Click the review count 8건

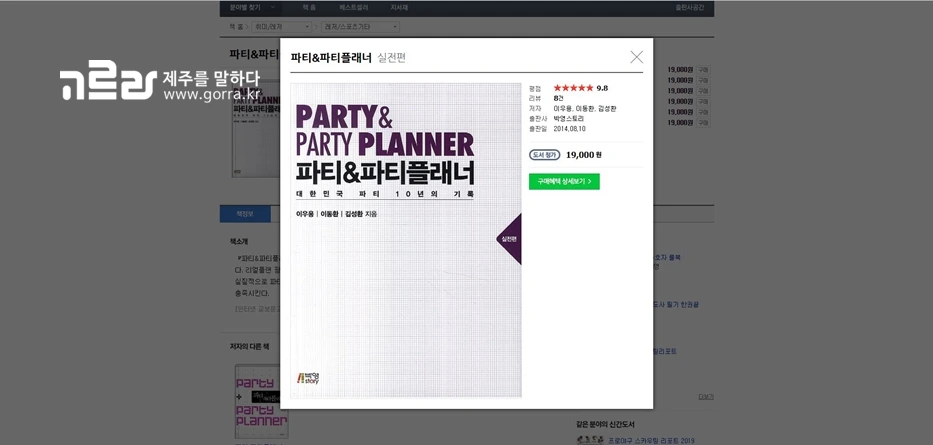(558, 98)
